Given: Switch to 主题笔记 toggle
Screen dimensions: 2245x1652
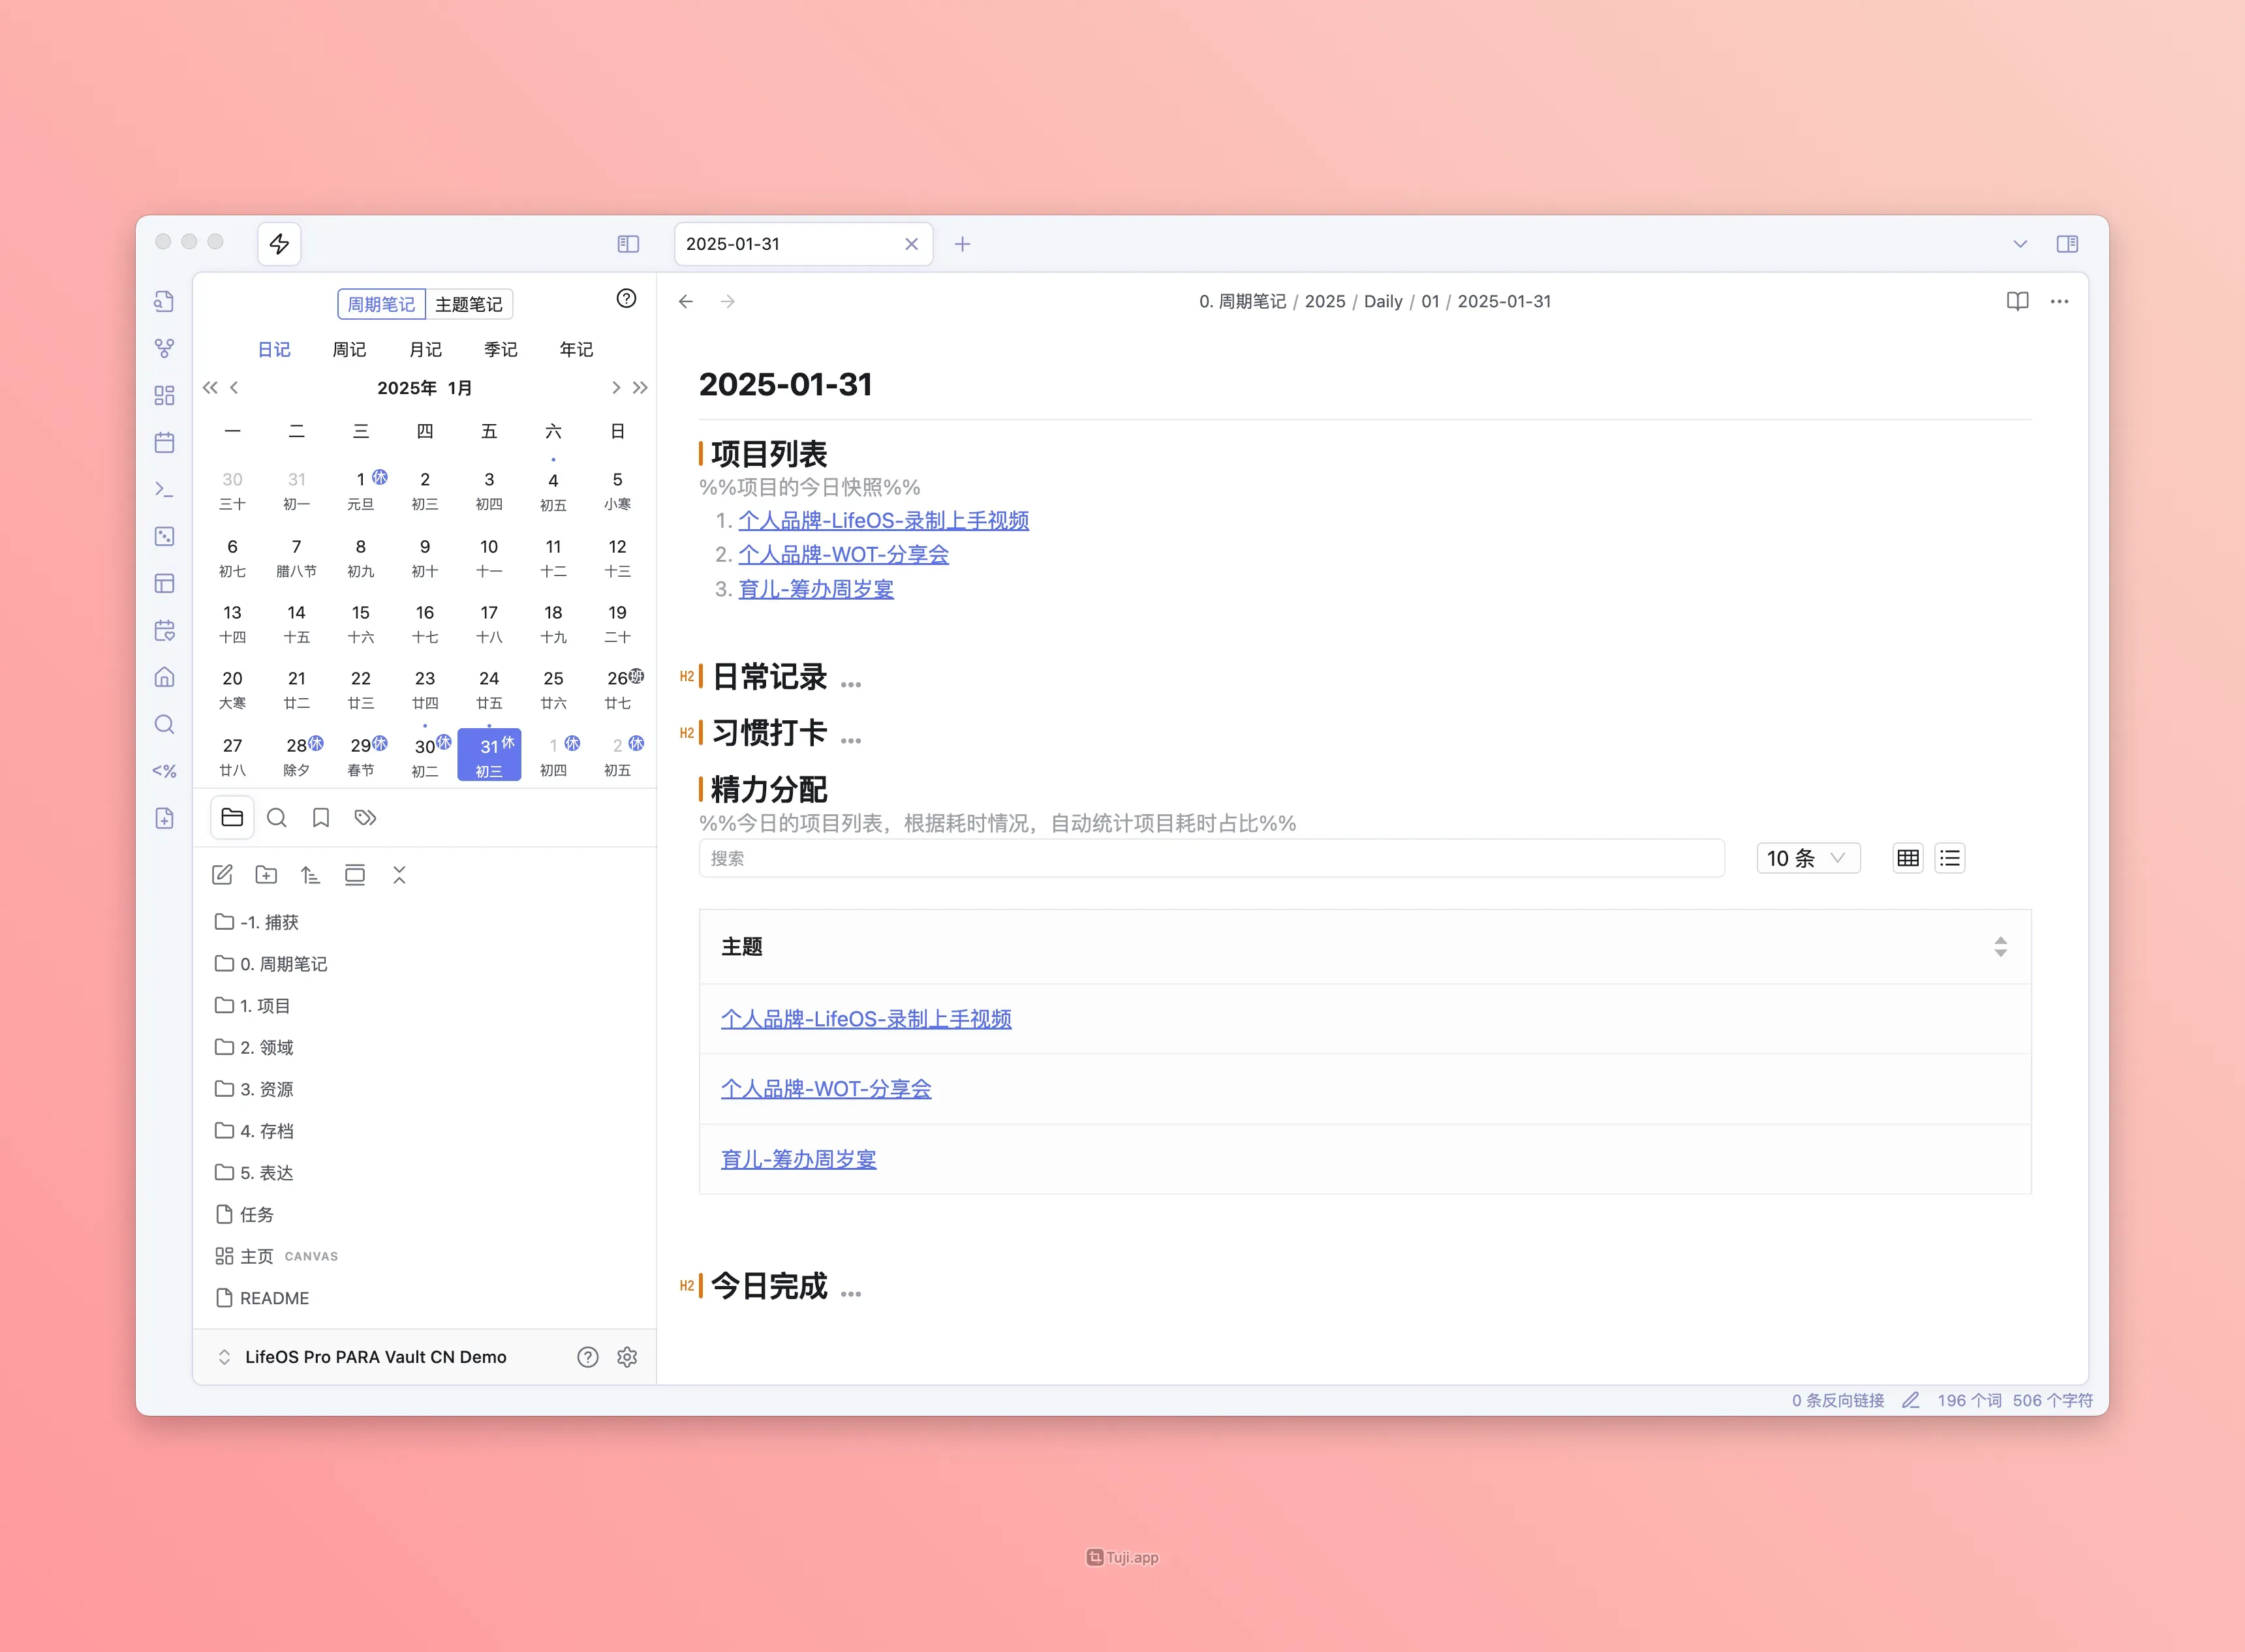Looking at the screenshot, I should (469, 304).
